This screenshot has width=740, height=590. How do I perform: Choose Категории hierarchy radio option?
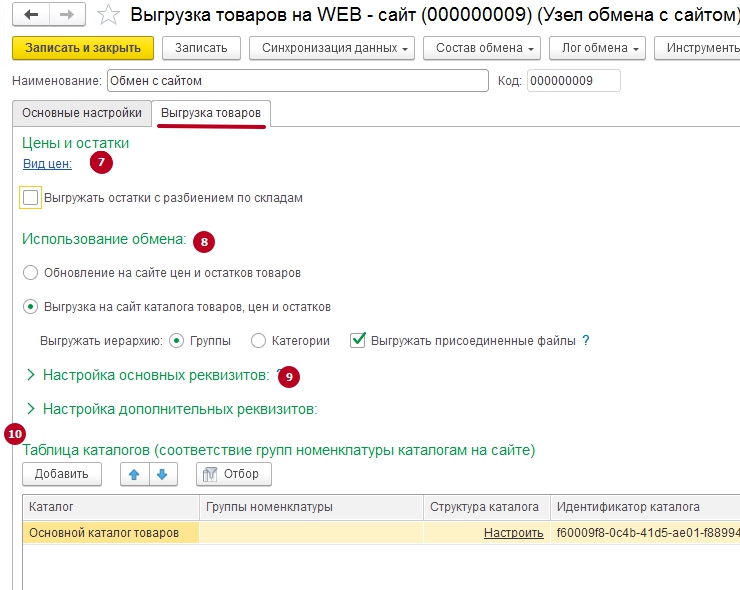coord(258,341)
